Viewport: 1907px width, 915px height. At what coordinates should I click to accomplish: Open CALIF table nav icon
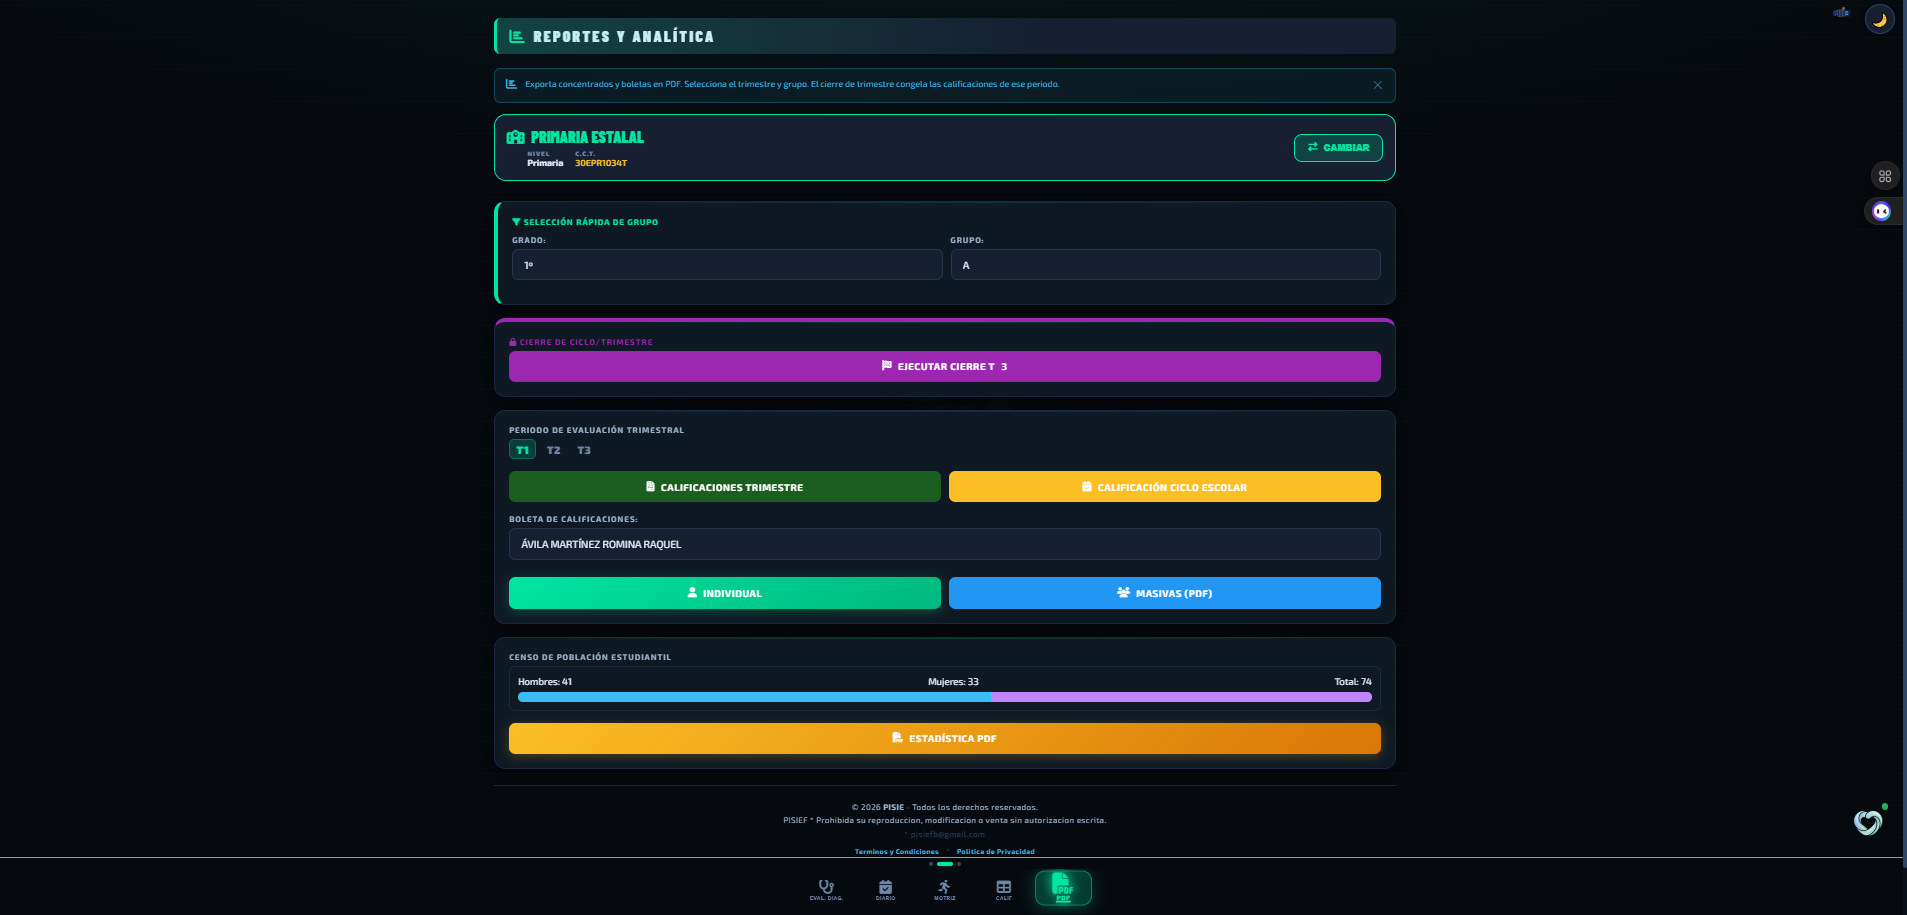1004,889
